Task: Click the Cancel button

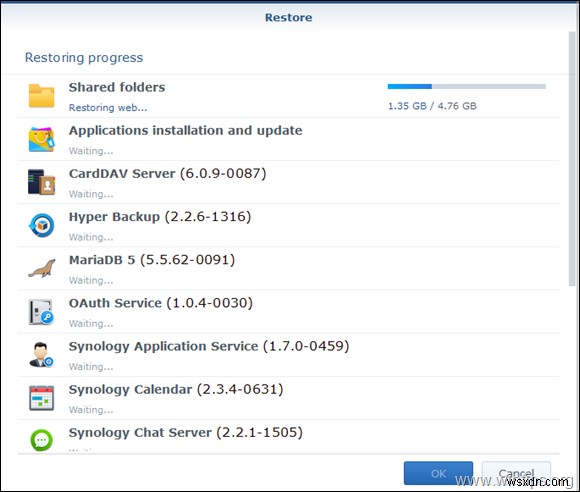Action: point(516,473)
